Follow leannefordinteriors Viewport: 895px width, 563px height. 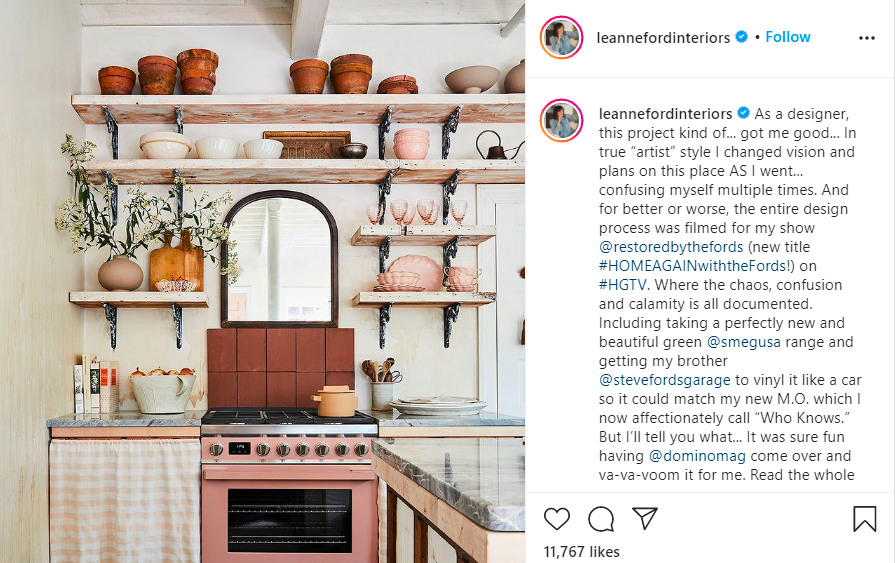pos(788,37)
